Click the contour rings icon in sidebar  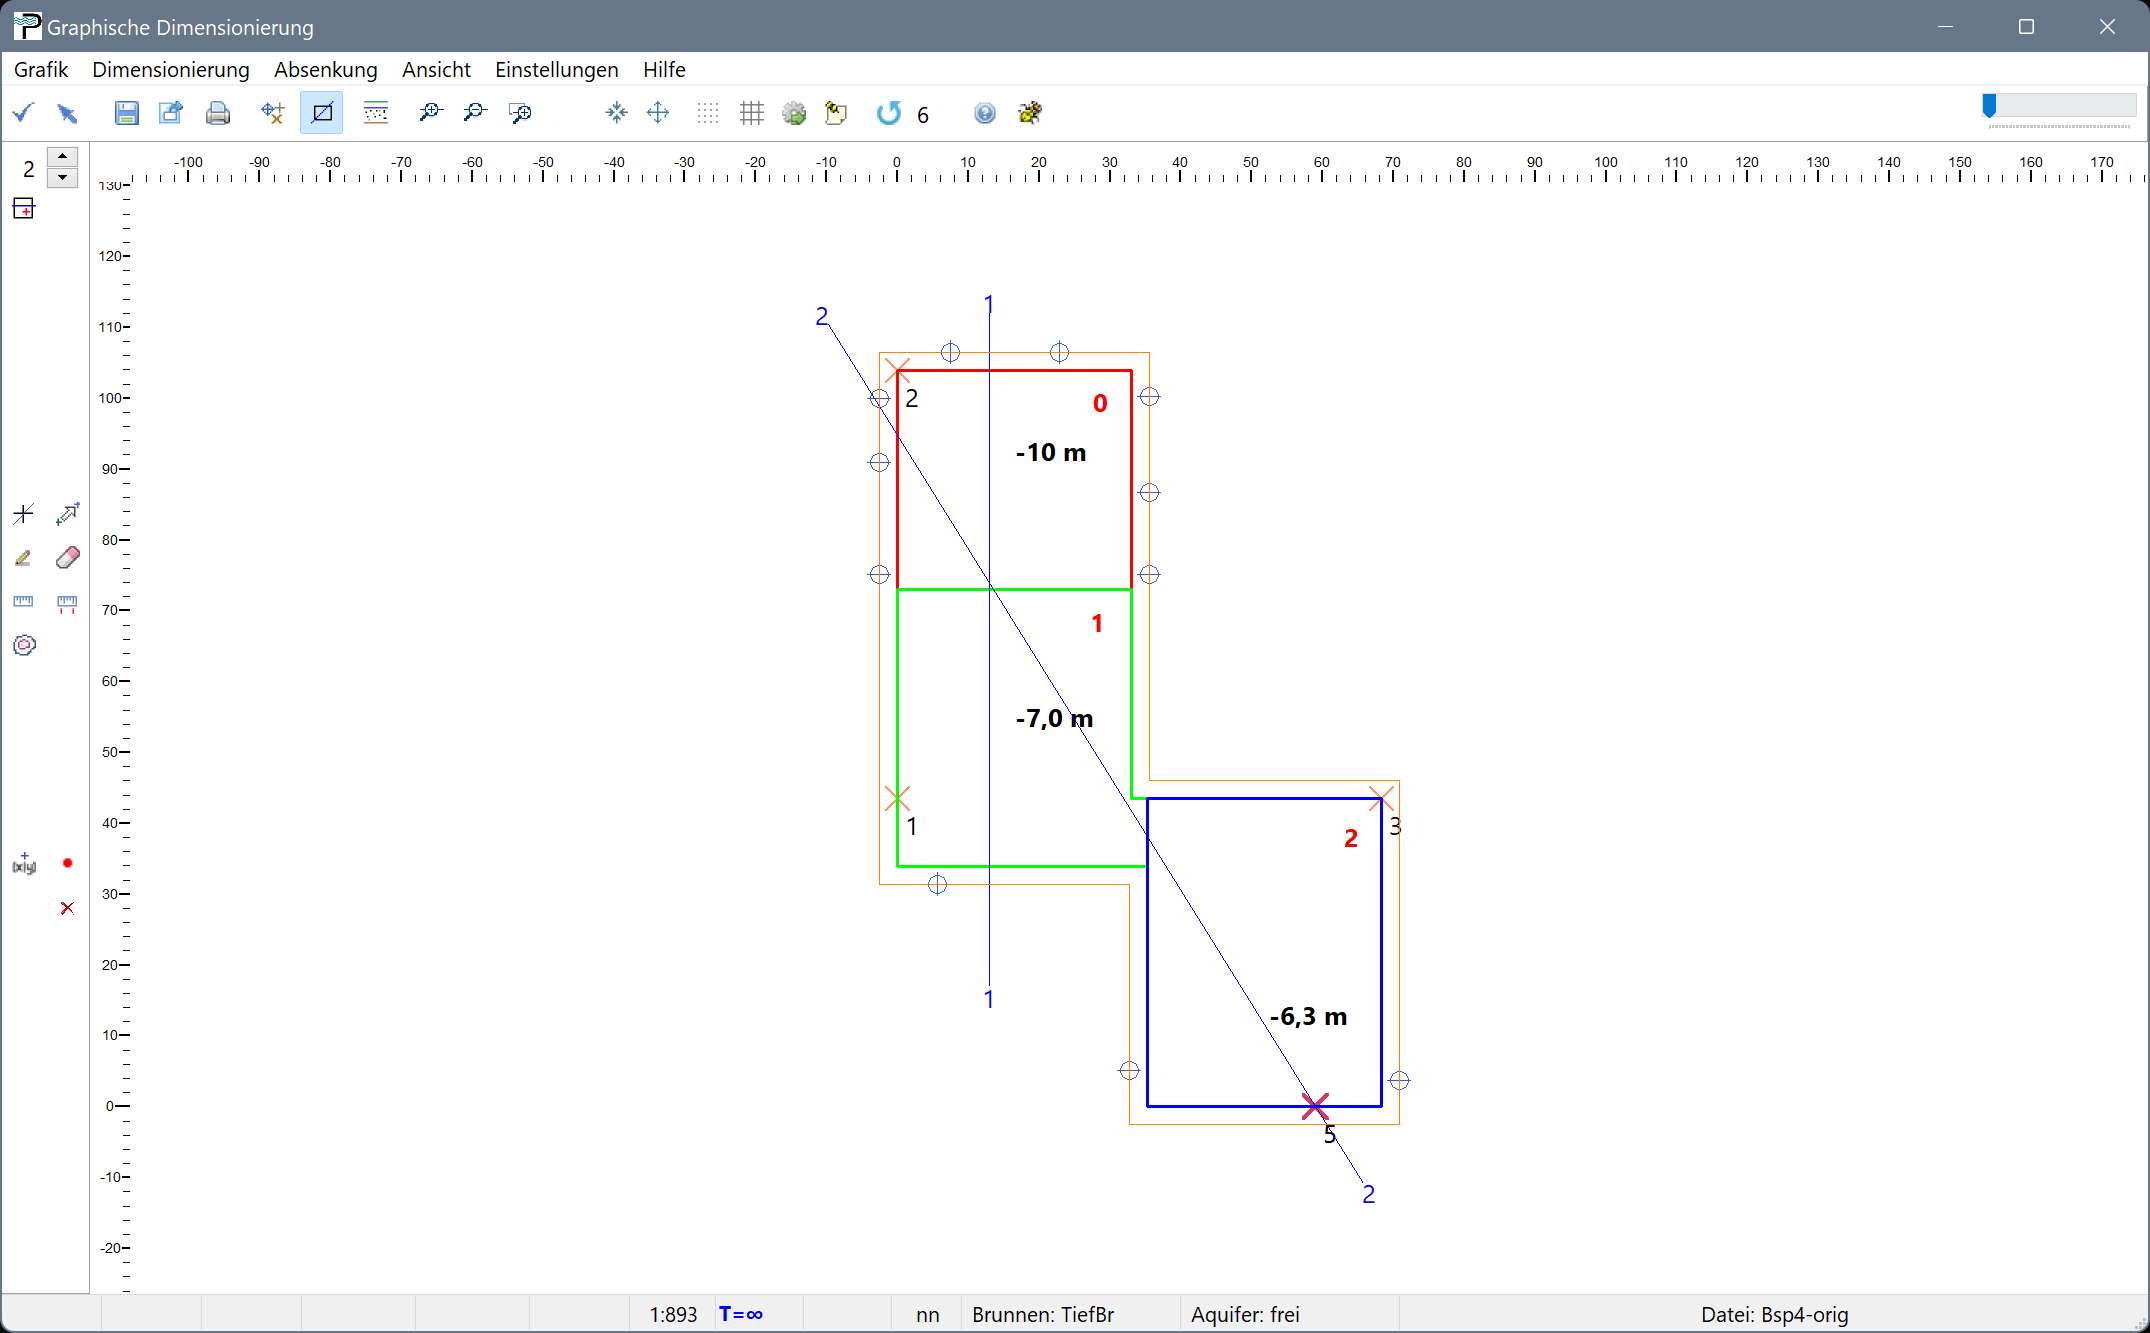pos(24,645)
